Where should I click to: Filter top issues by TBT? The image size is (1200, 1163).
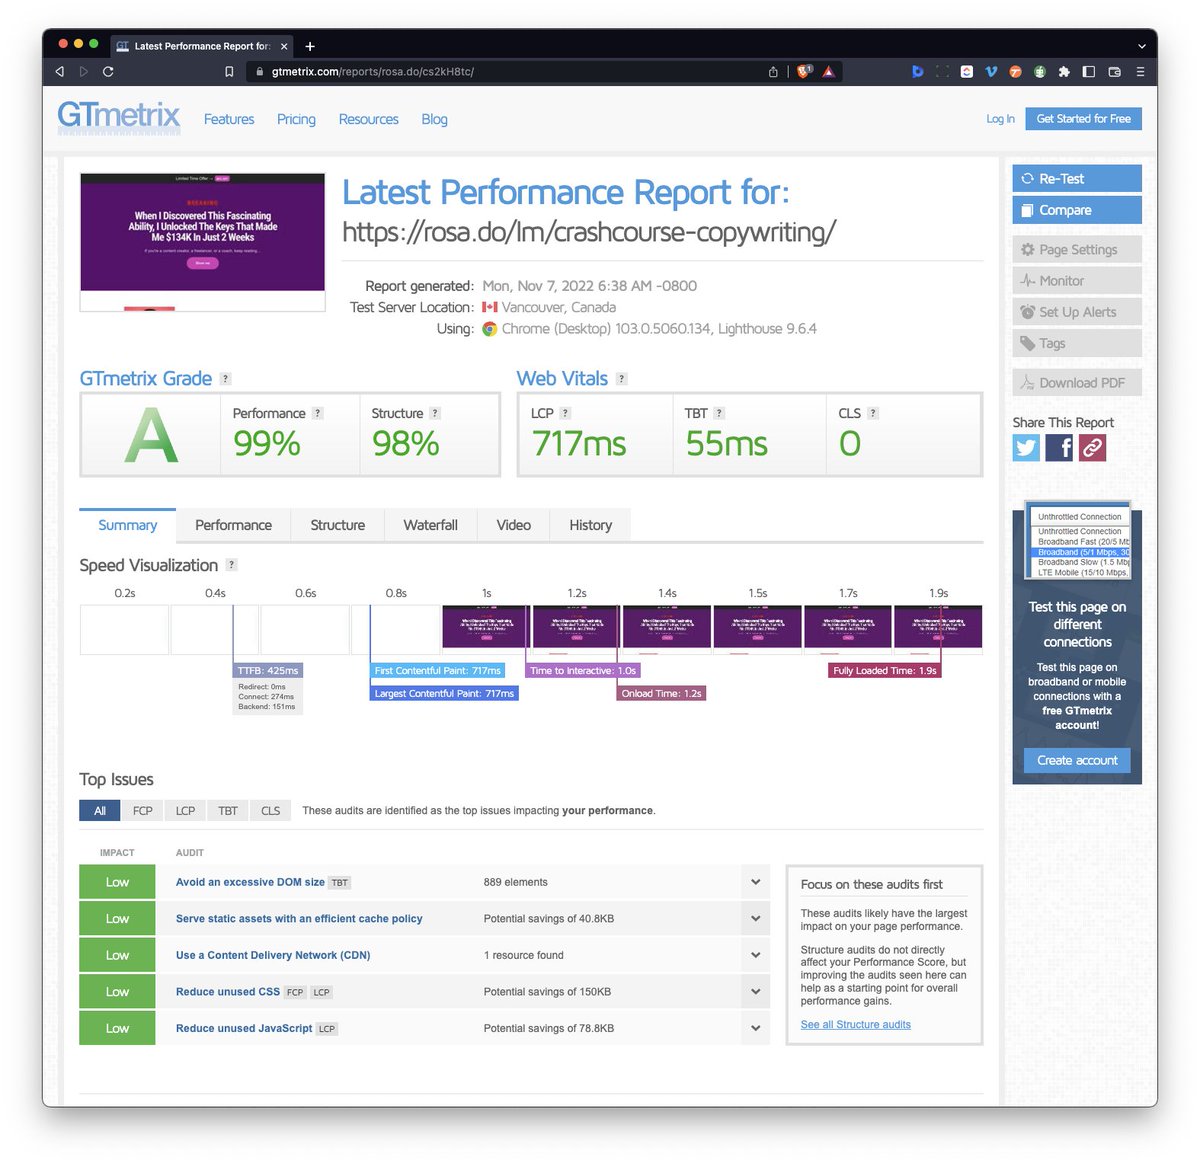[228, 810]
